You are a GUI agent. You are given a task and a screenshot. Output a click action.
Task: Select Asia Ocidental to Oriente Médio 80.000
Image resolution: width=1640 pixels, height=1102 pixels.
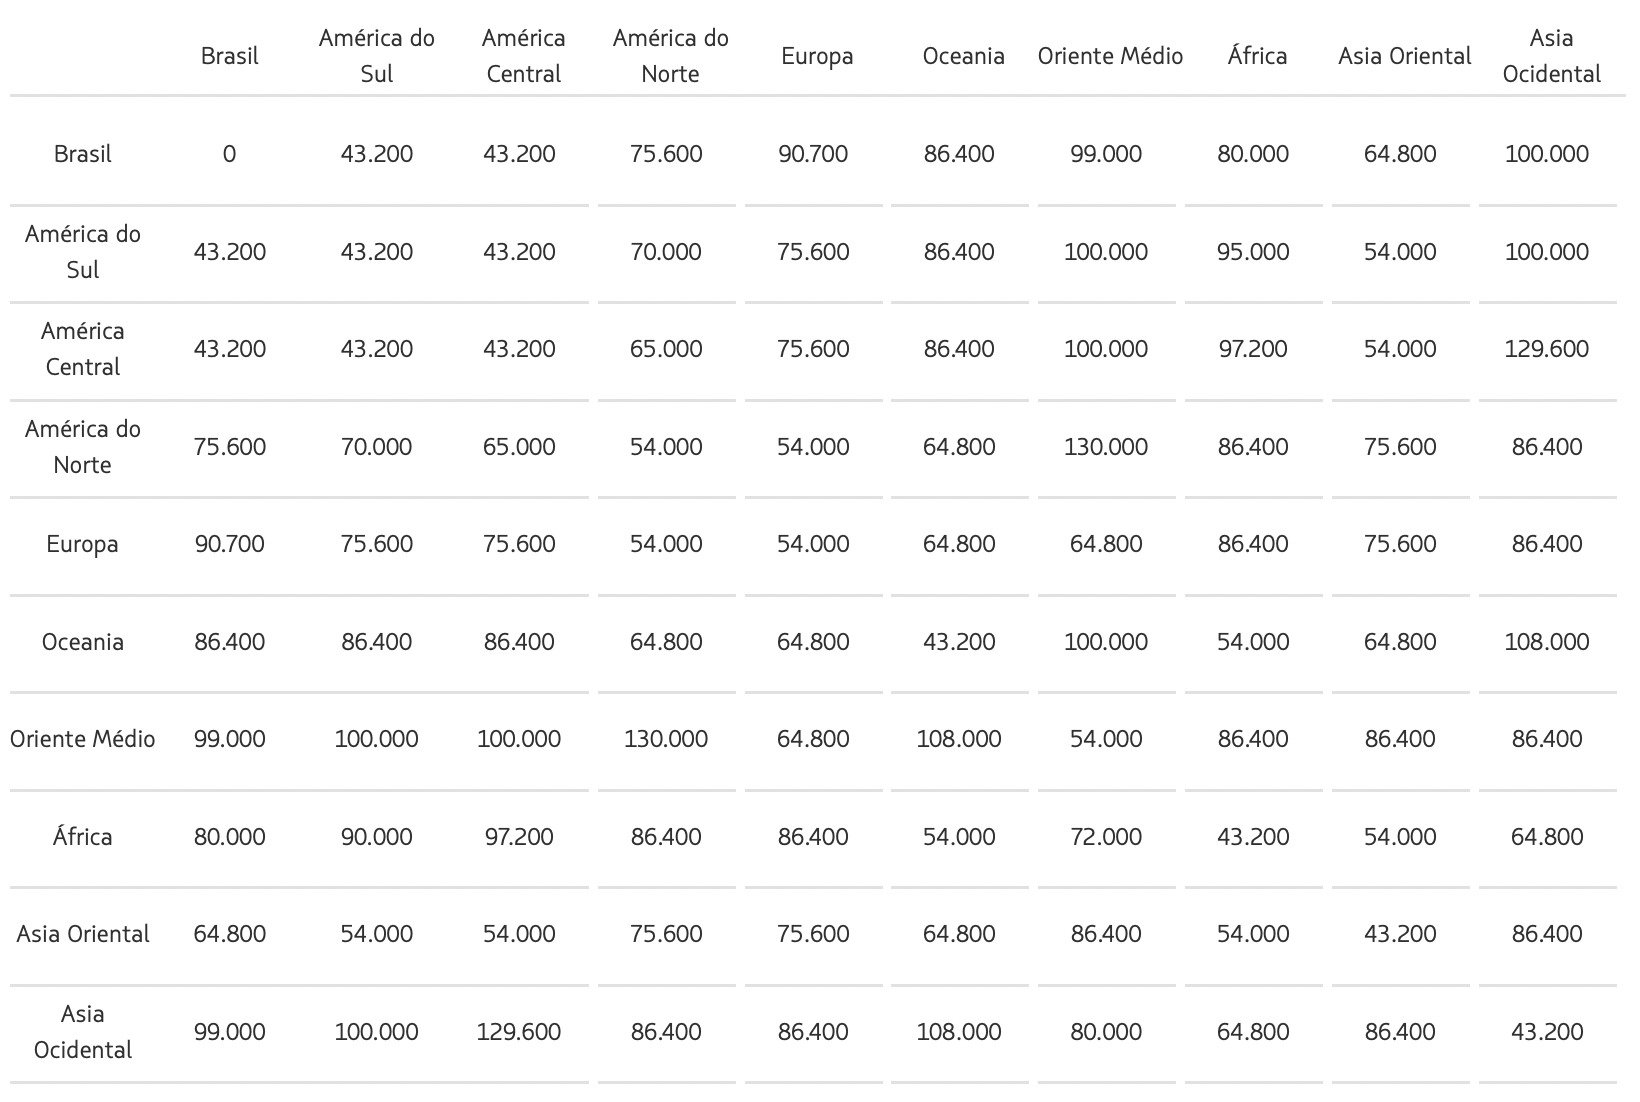point(1106,1032)
